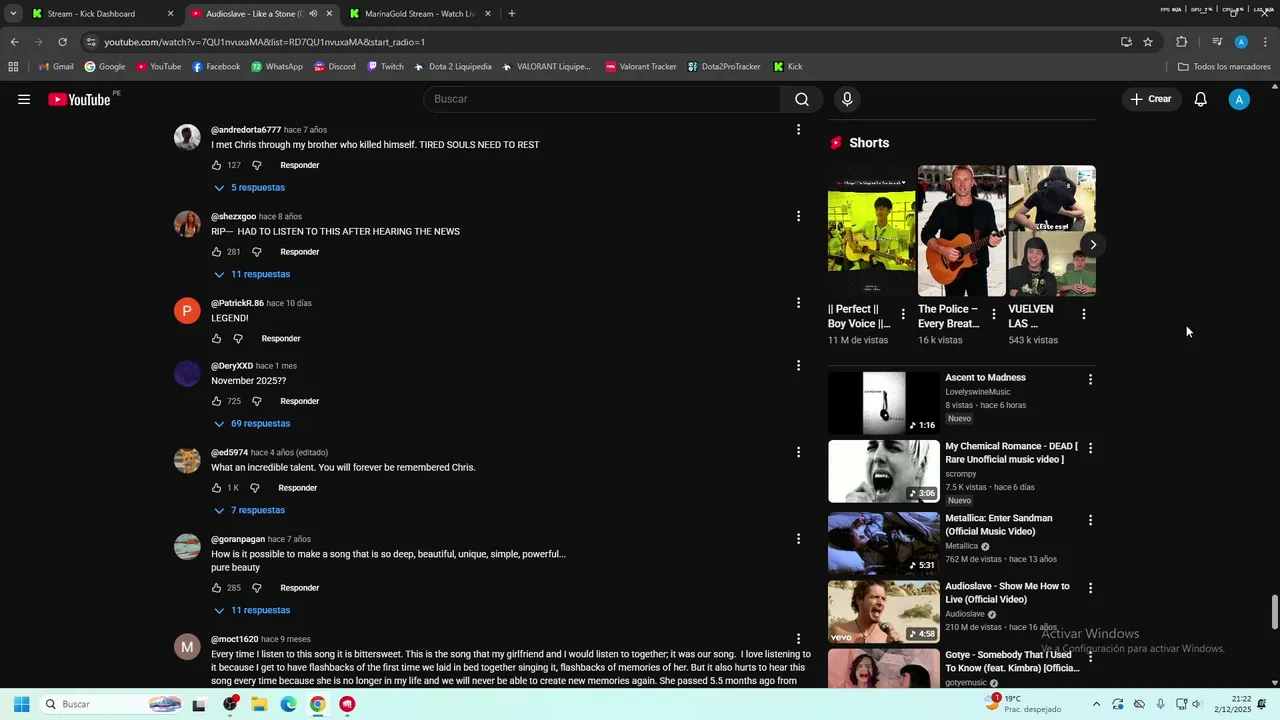Open options for My Chemical Romance video
The width and height of the screenshot is (1280, 720).
1090,448
